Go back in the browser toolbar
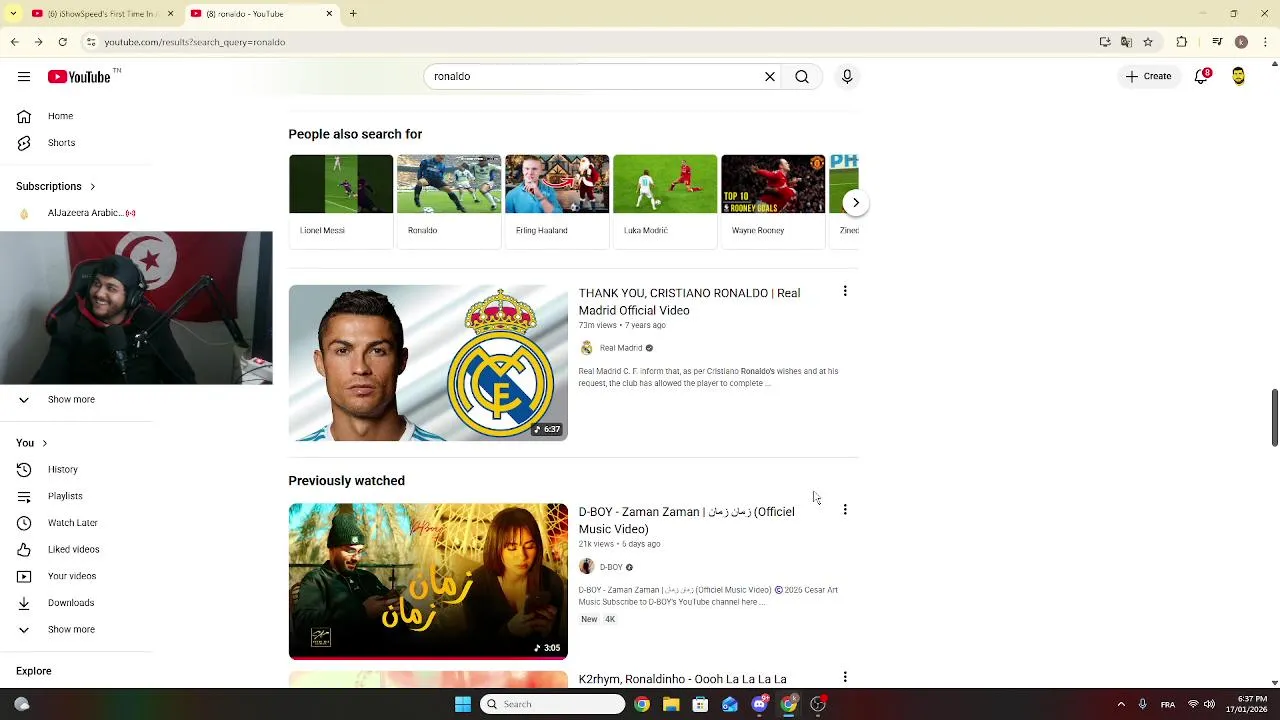The image size is (1280, 720). [14, 42]
